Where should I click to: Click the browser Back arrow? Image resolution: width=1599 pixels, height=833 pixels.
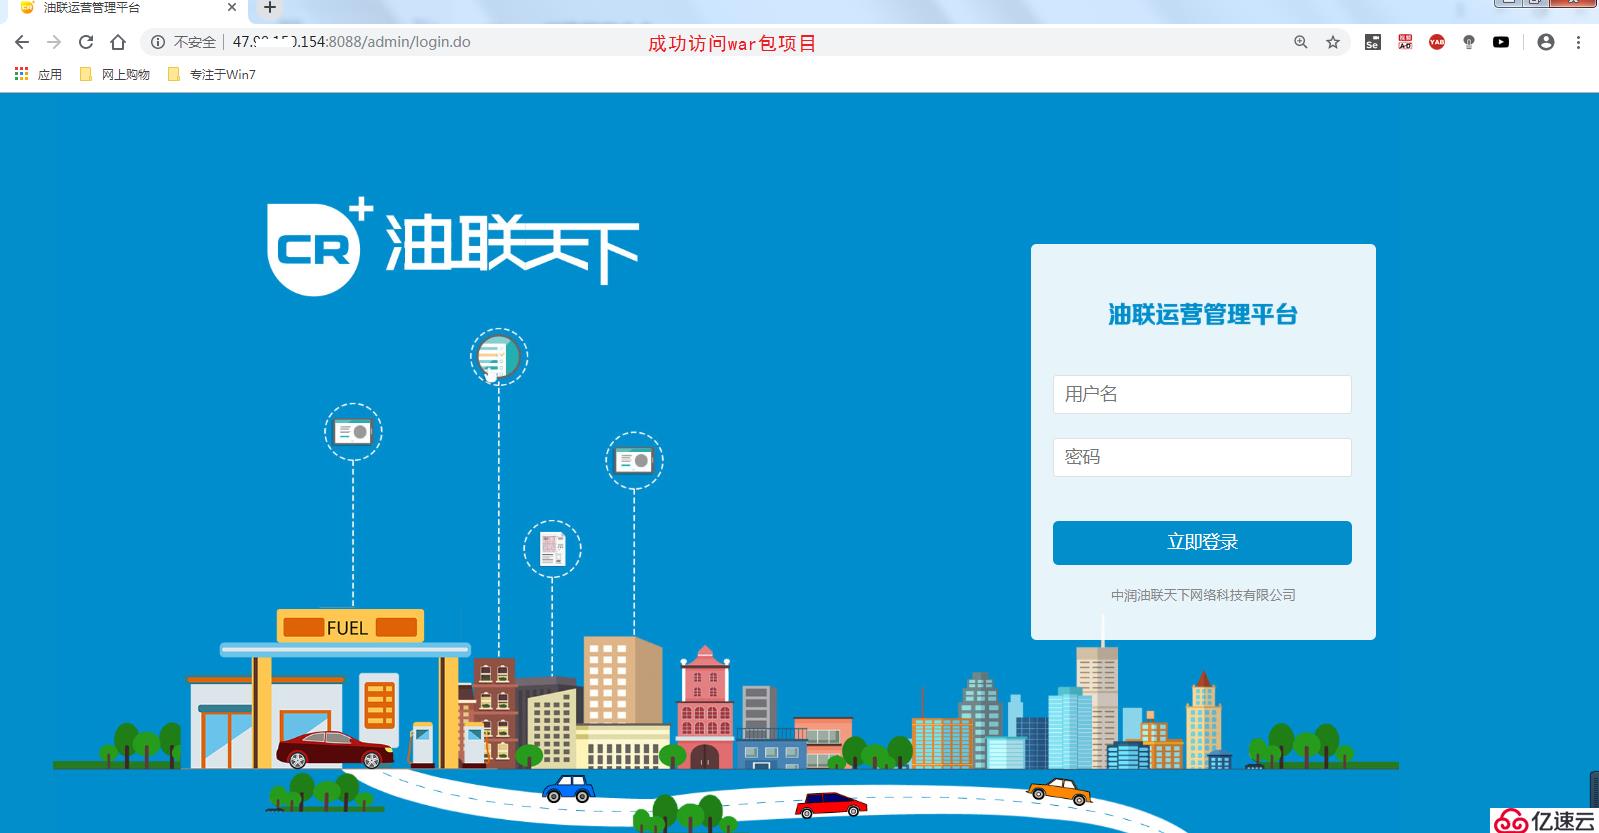tap(22, 42)
